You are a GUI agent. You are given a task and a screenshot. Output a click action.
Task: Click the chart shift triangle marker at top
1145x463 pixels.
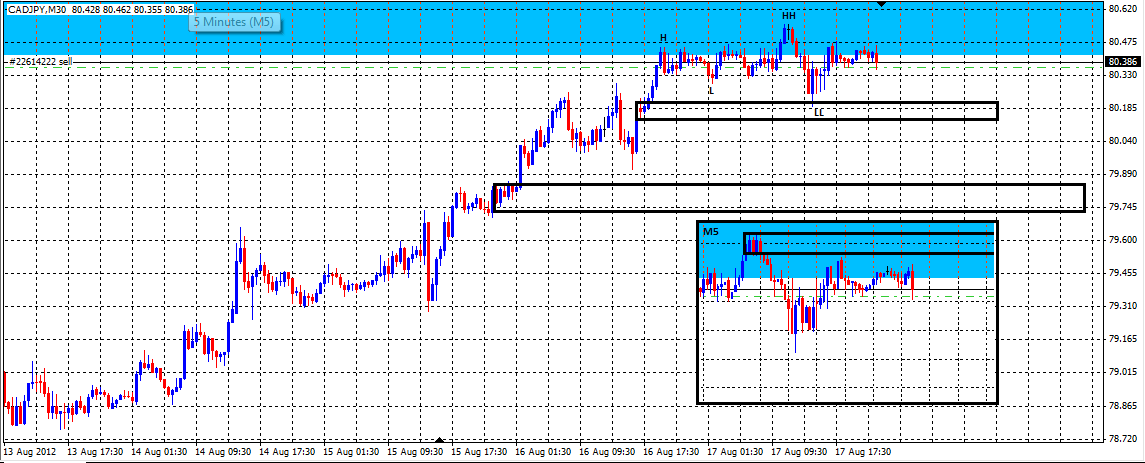tap(881, 4)
